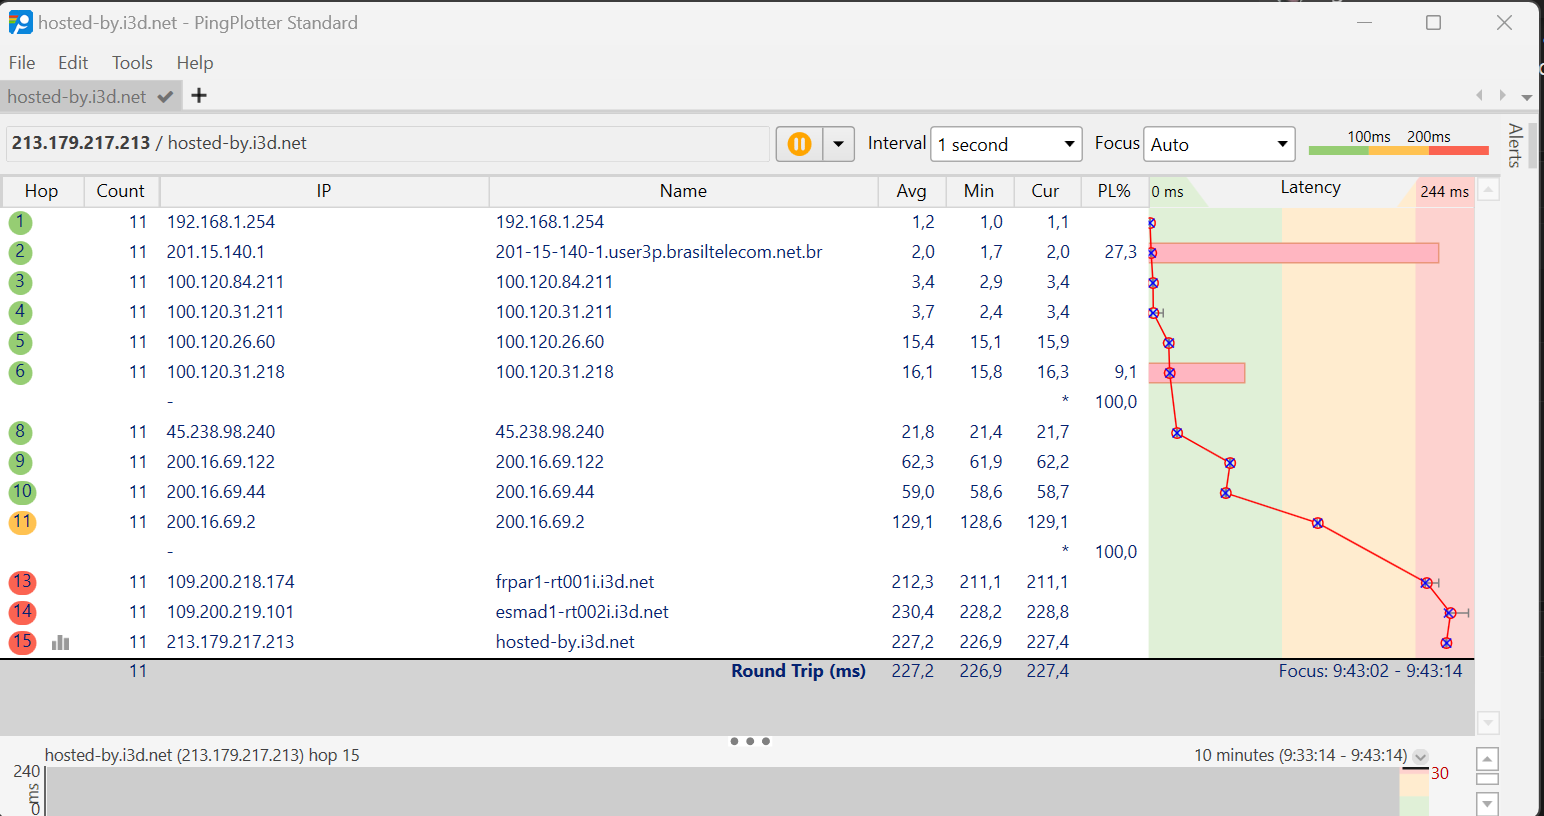Open the dropdown arrow beside the pause button
This screenshot has width=1544, height=816.
click(838, 144)
